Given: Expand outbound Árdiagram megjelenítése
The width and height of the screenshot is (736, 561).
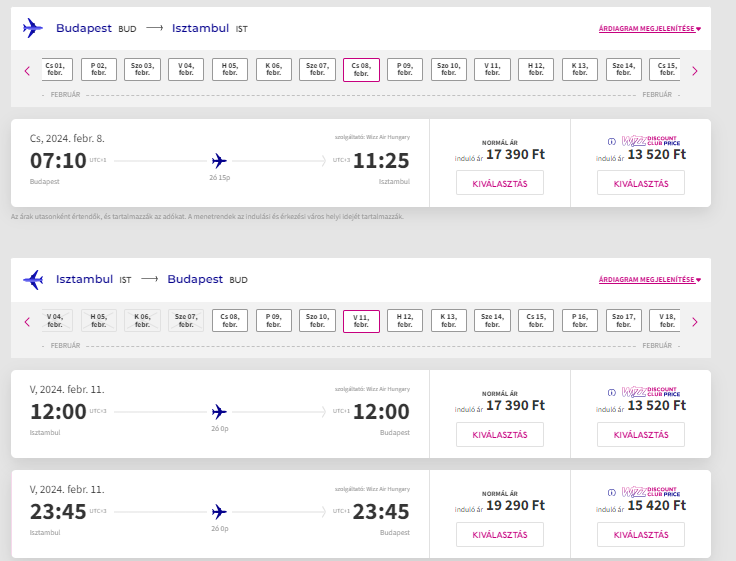Looking at the screenshot, I should [649, 29].
